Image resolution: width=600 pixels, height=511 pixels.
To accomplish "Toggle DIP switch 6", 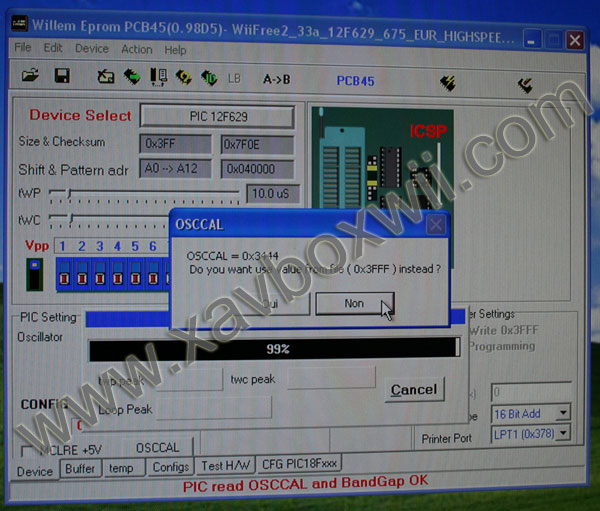I will point(153,273).
